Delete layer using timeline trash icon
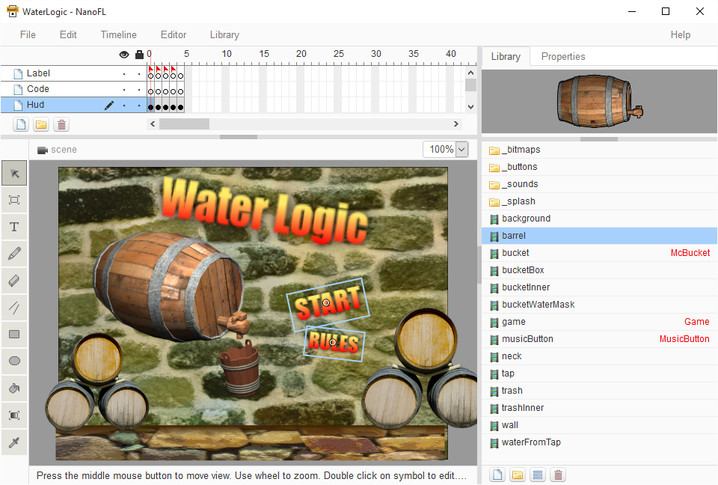 62,125
